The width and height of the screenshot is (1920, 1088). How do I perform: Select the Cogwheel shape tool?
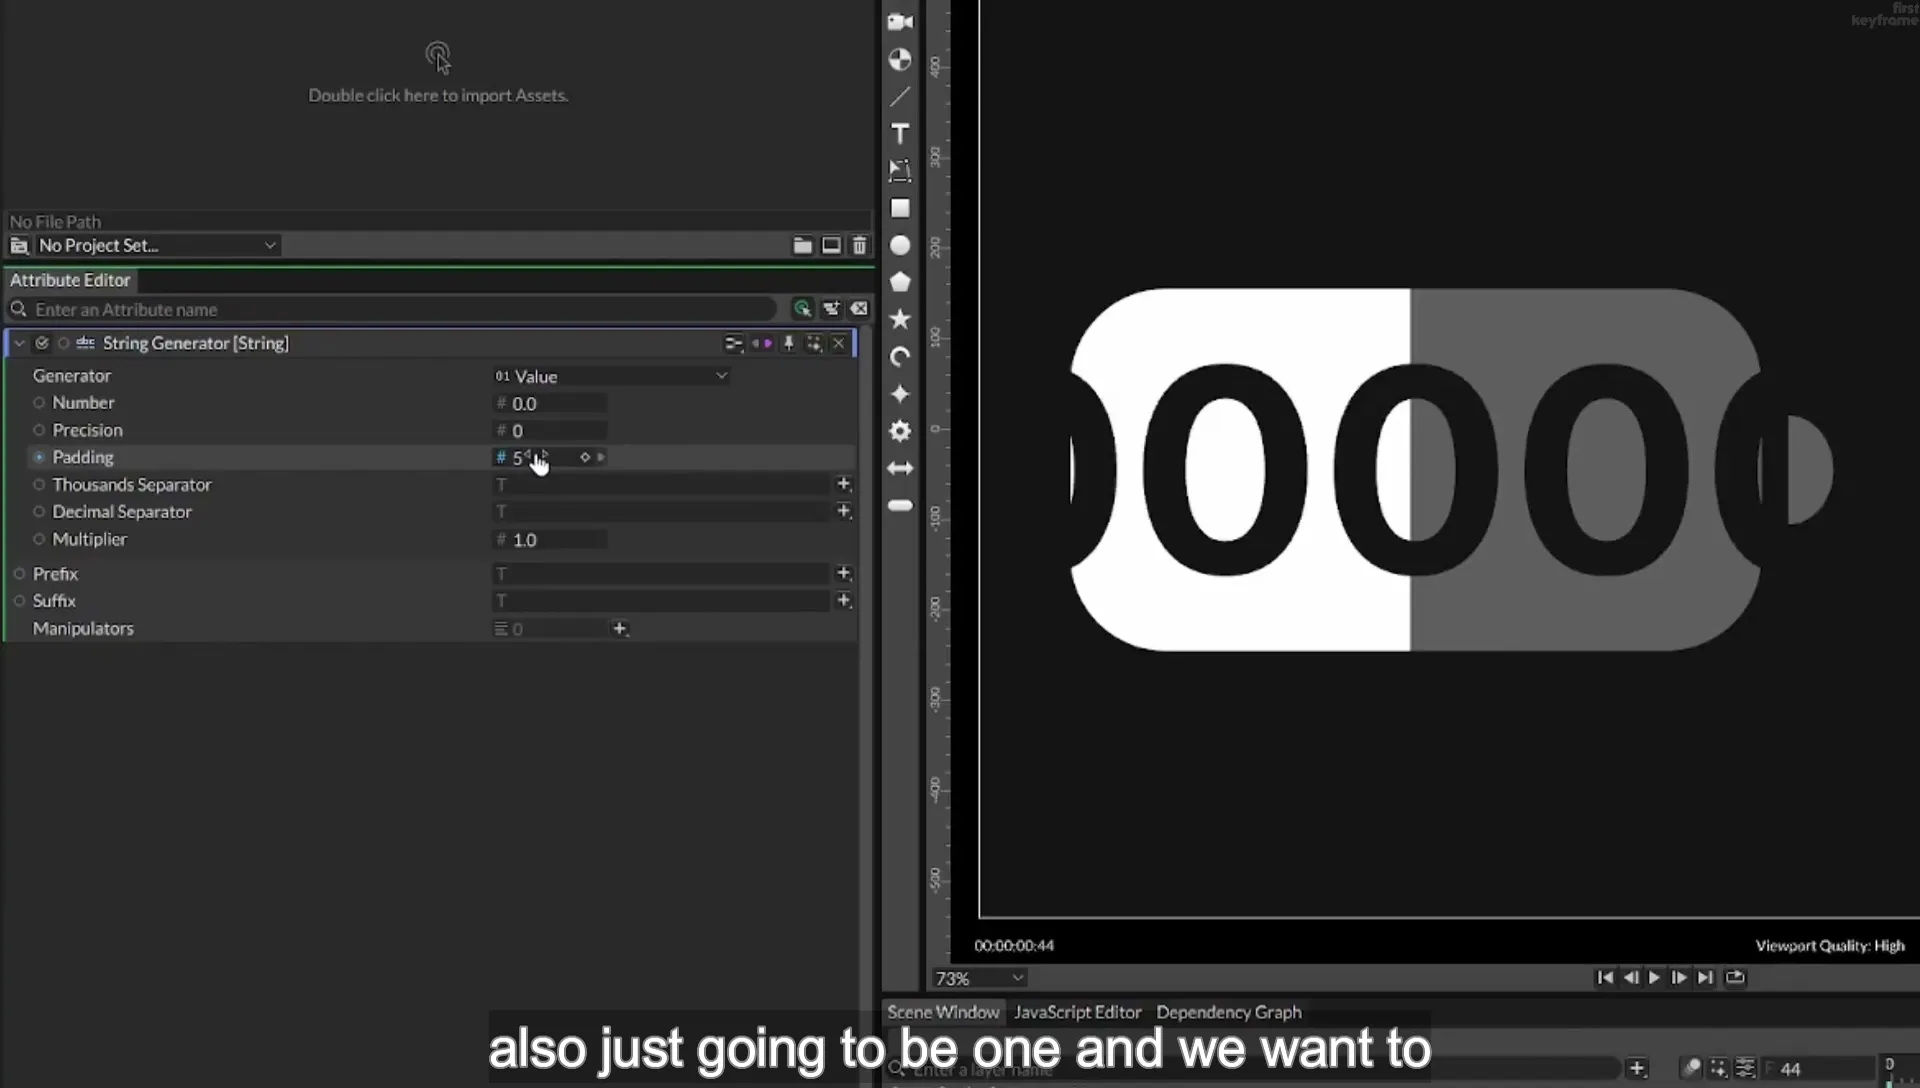900,431
